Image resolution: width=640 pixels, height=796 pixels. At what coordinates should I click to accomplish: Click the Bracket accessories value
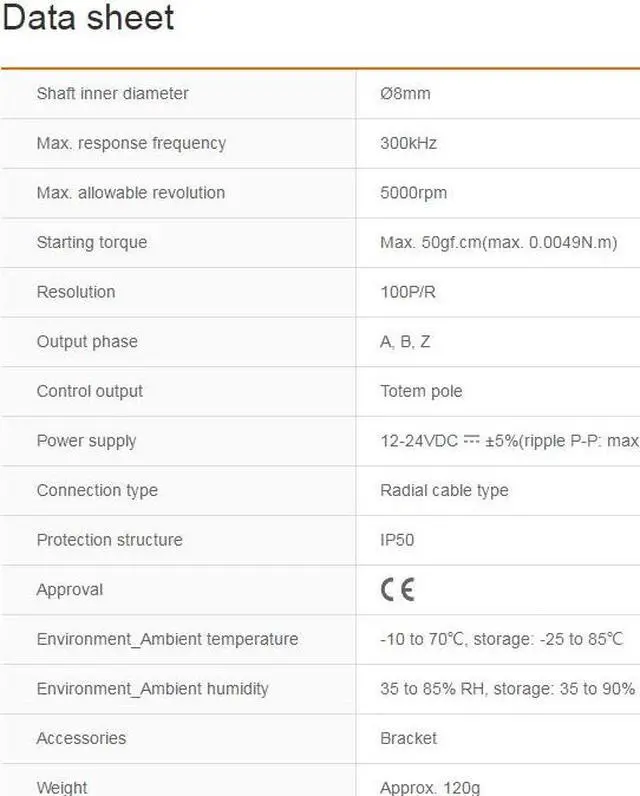click(x=408, y=738)
